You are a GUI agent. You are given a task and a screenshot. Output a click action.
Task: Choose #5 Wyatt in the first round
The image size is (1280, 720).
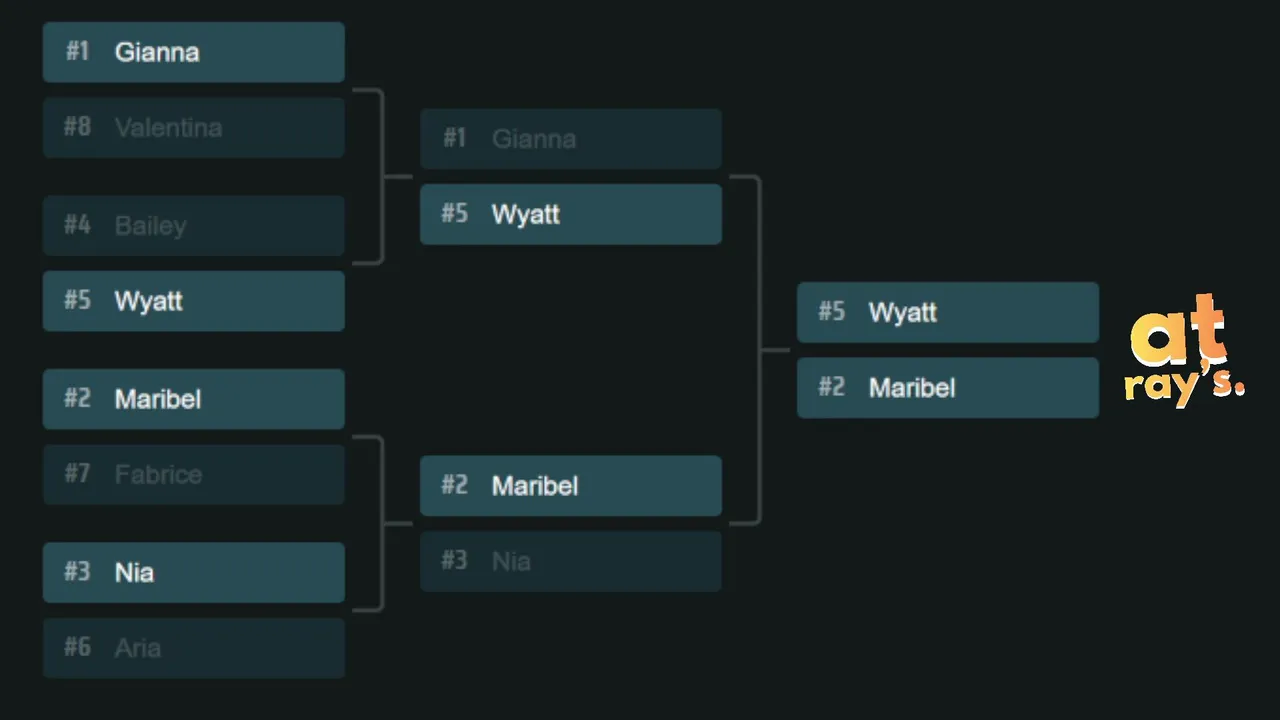pos(193,301)
